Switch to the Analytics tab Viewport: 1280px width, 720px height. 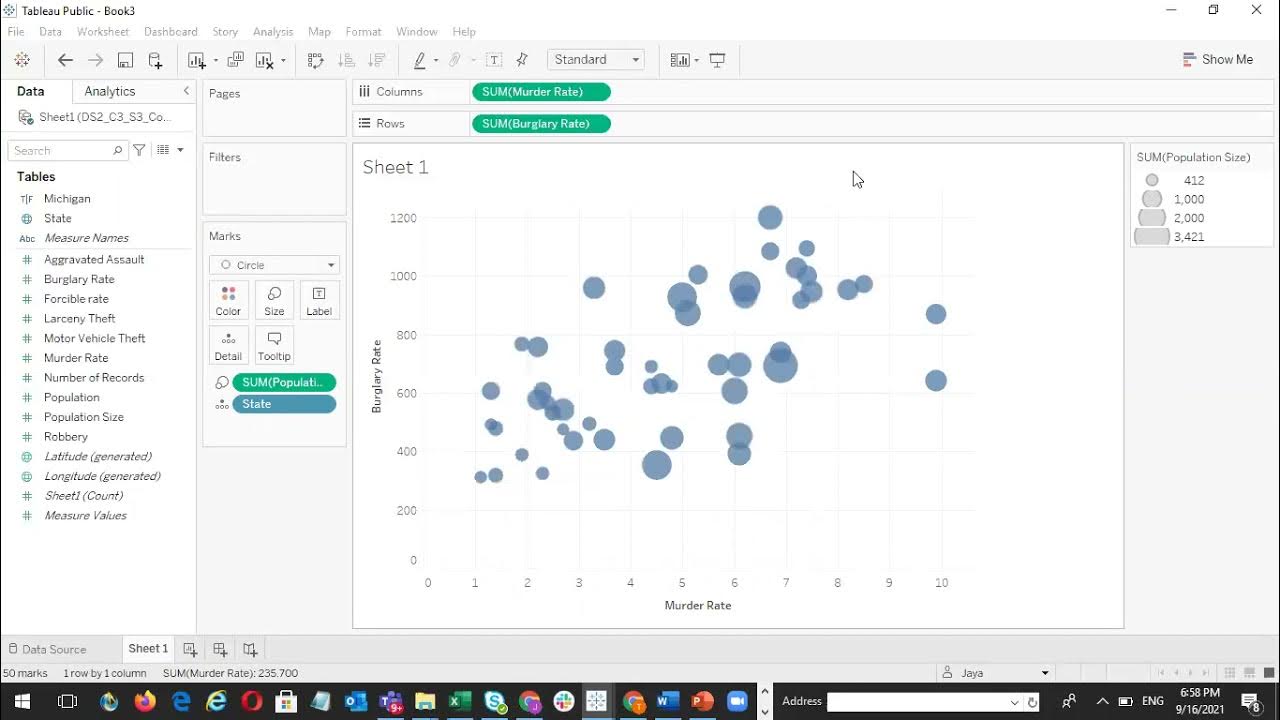110,91
